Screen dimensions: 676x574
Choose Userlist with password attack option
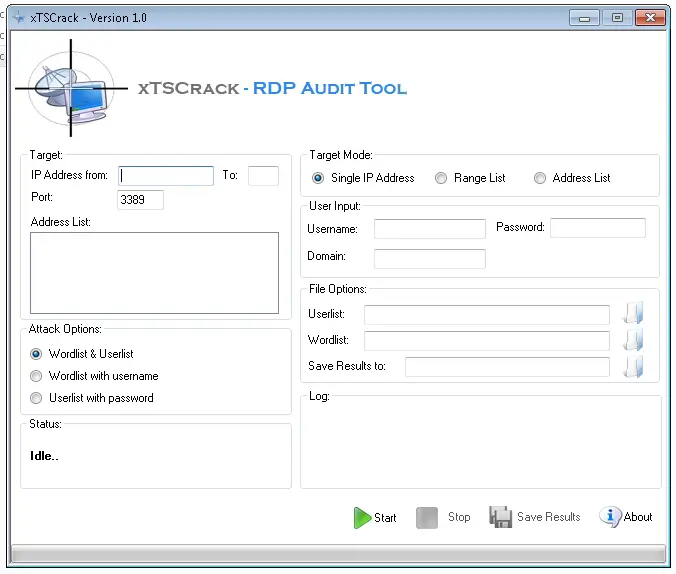pyautogui.click(x=37, y=398)
